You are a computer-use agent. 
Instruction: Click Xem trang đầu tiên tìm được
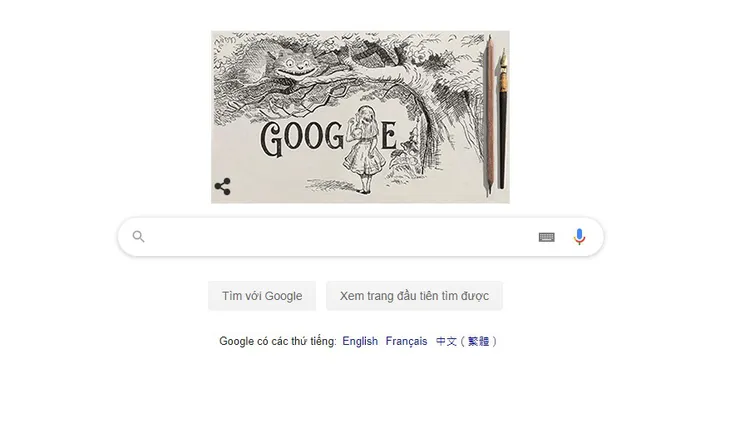pos(414,296)
